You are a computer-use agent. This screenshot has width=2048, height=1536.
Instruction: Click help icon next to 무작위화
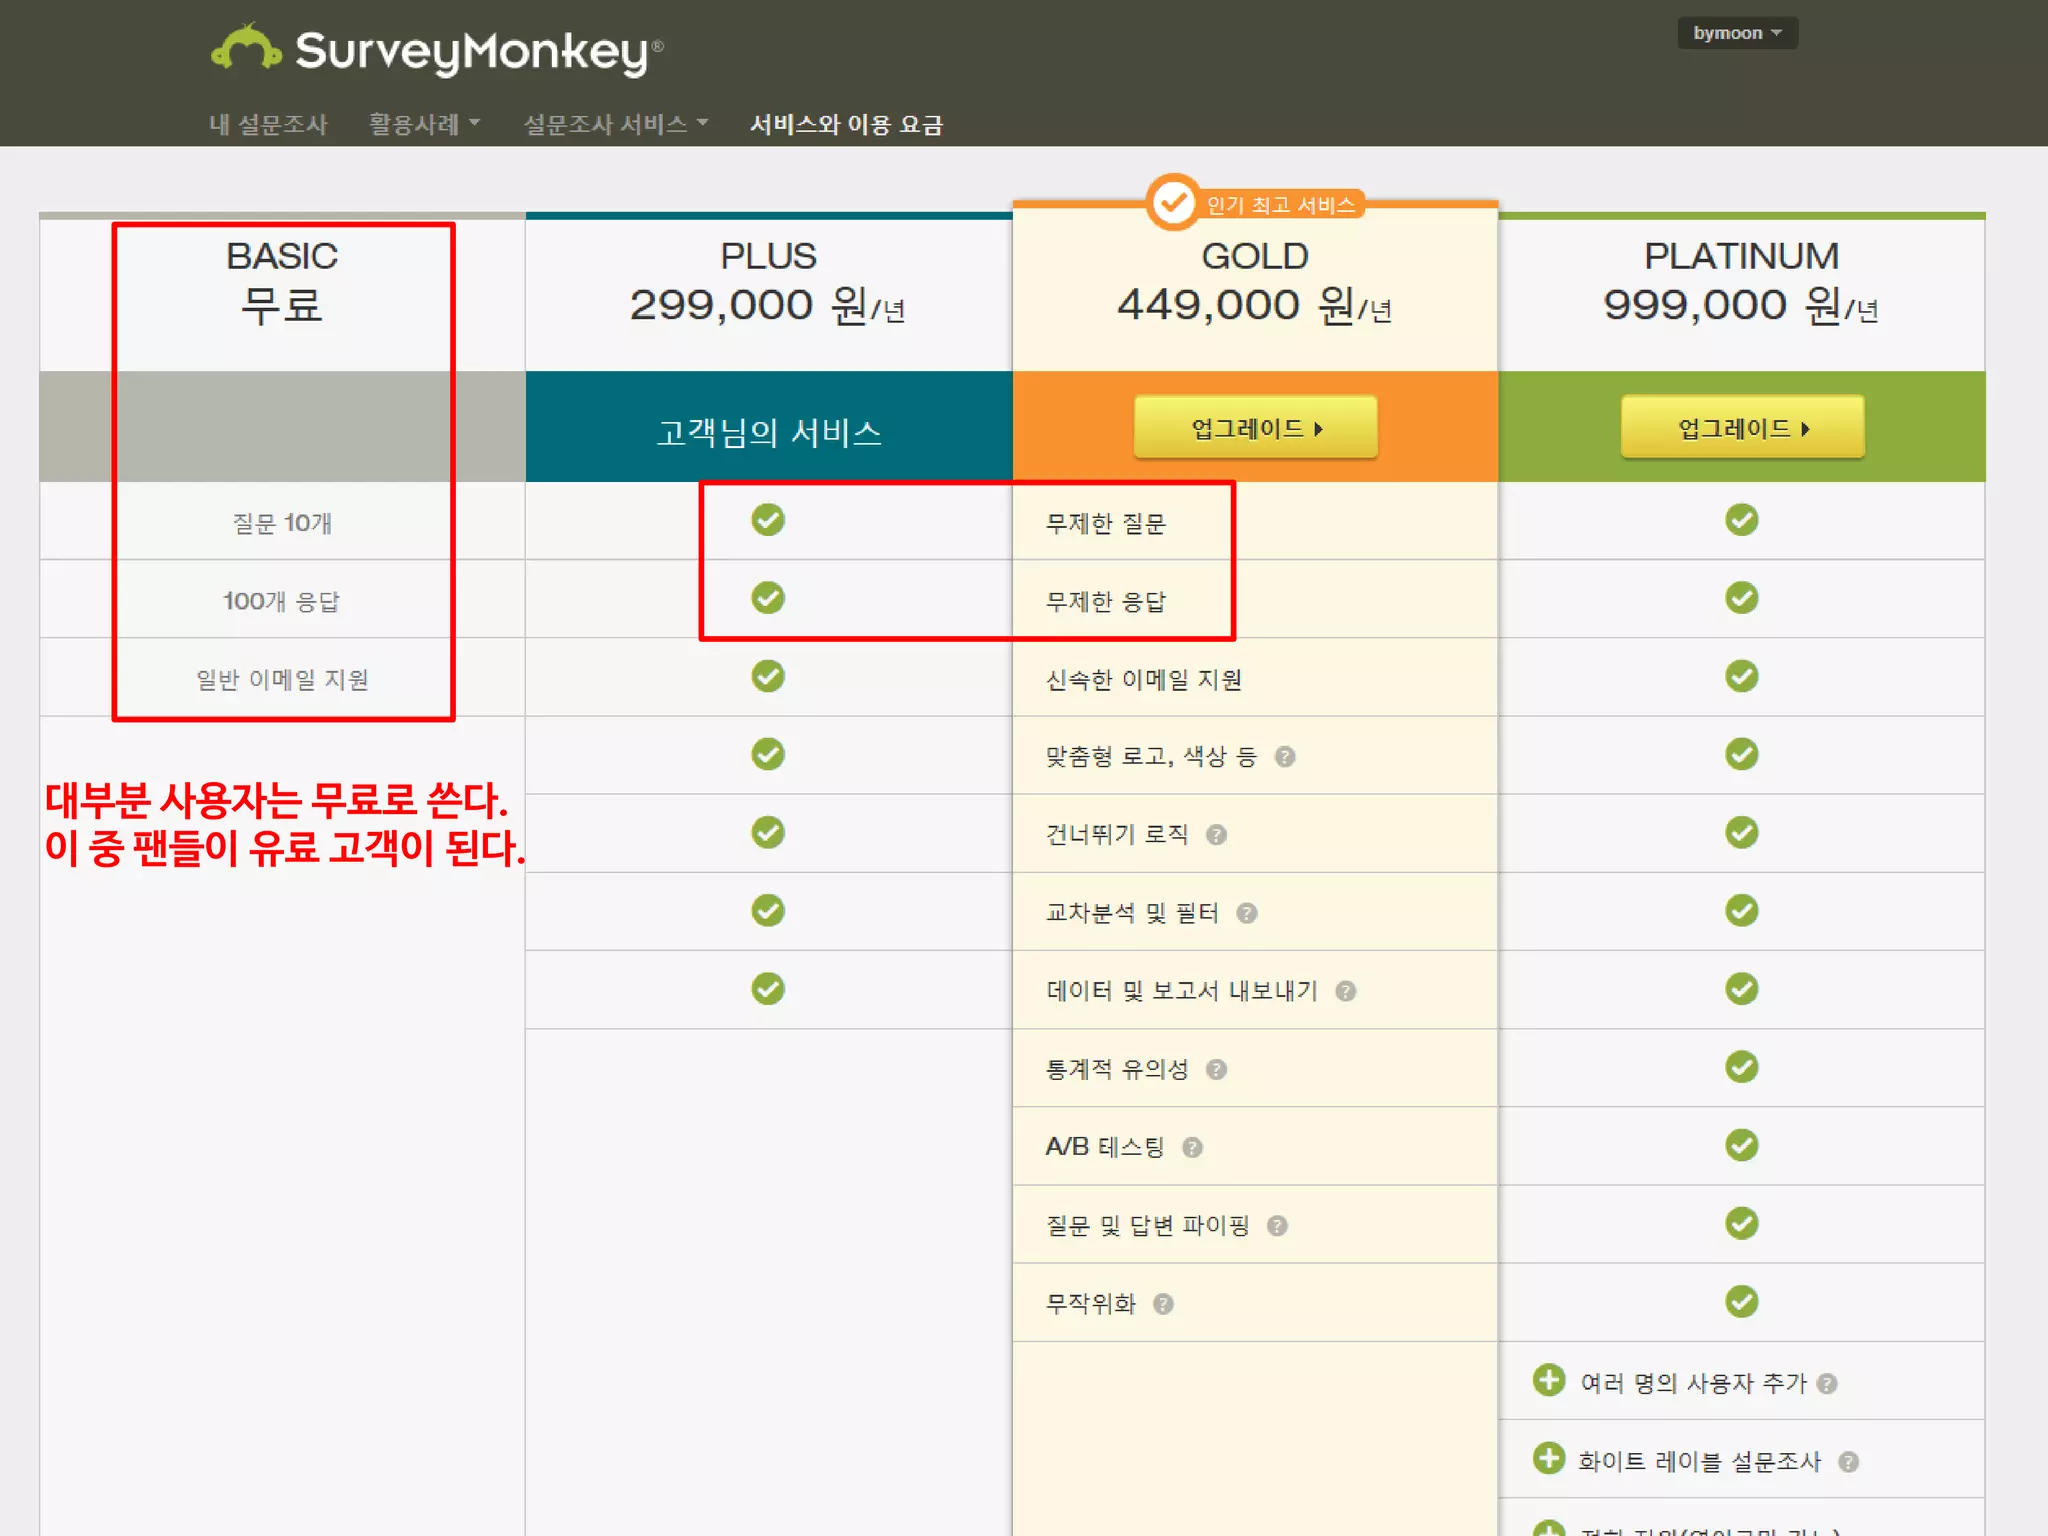pos(1163,1304)
